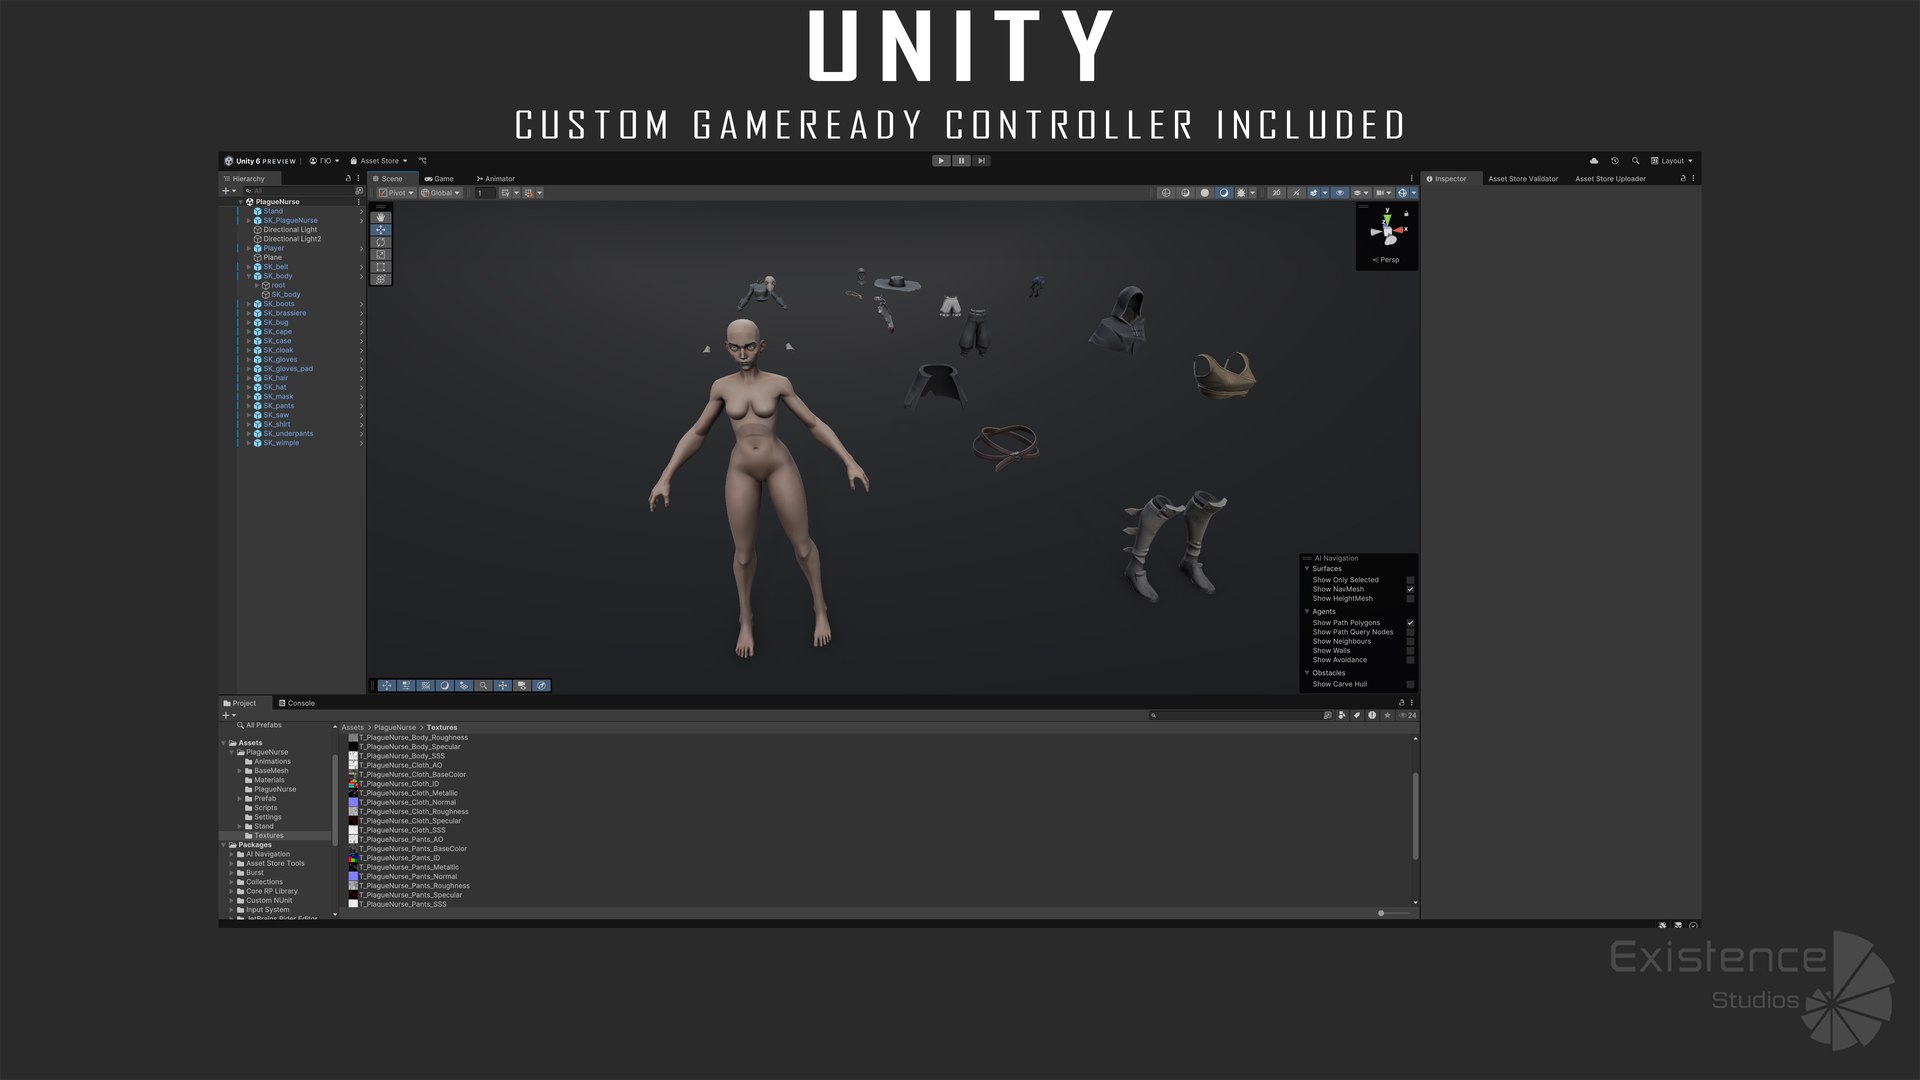
Task: Enable Show Carve Hull checkbox
Action: click(1410, 684)
